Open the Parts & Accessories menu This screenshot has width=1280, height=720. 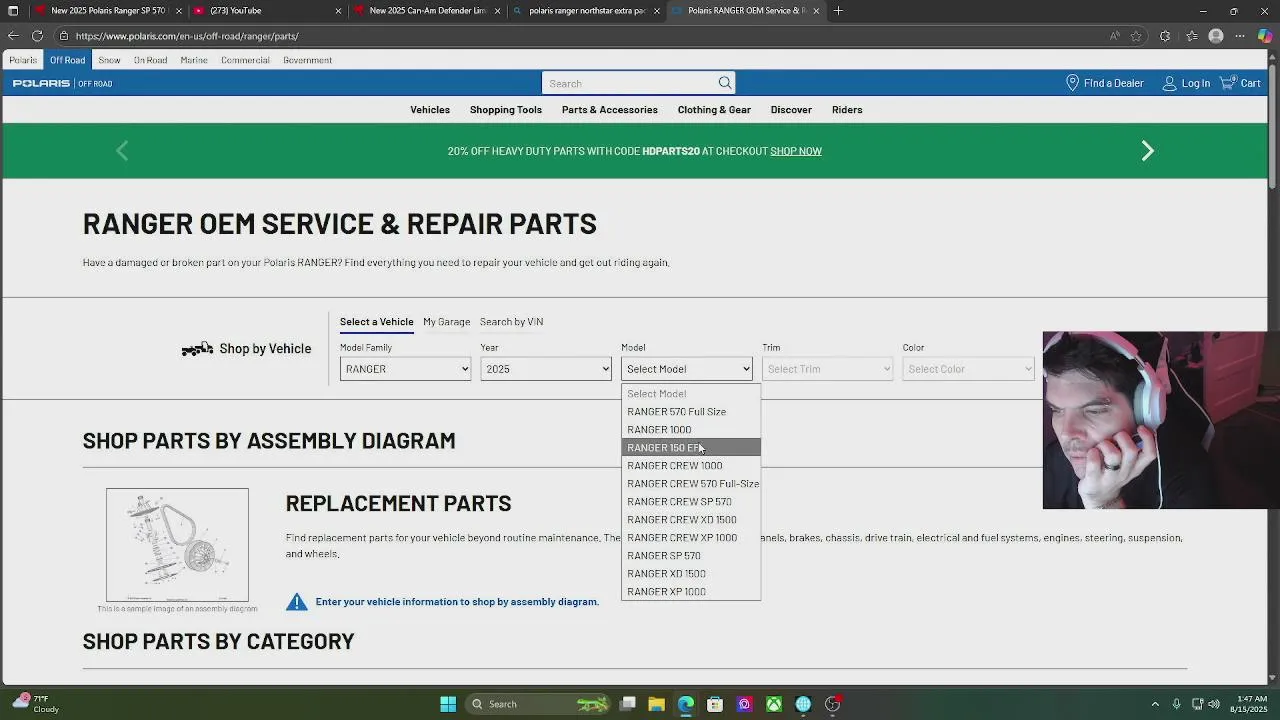610,110
